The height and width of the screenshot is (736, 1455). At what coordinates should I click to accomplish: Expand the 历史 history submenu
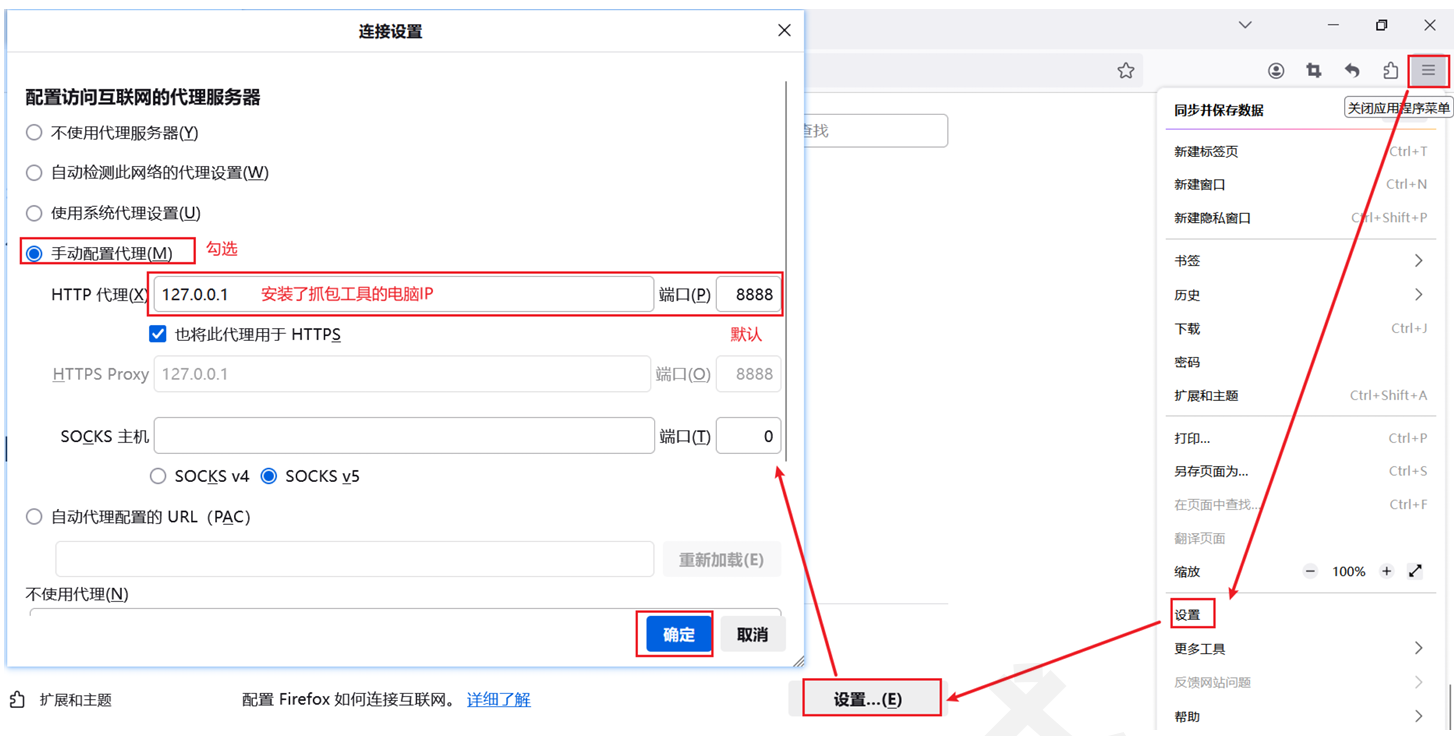[1300, 295]
